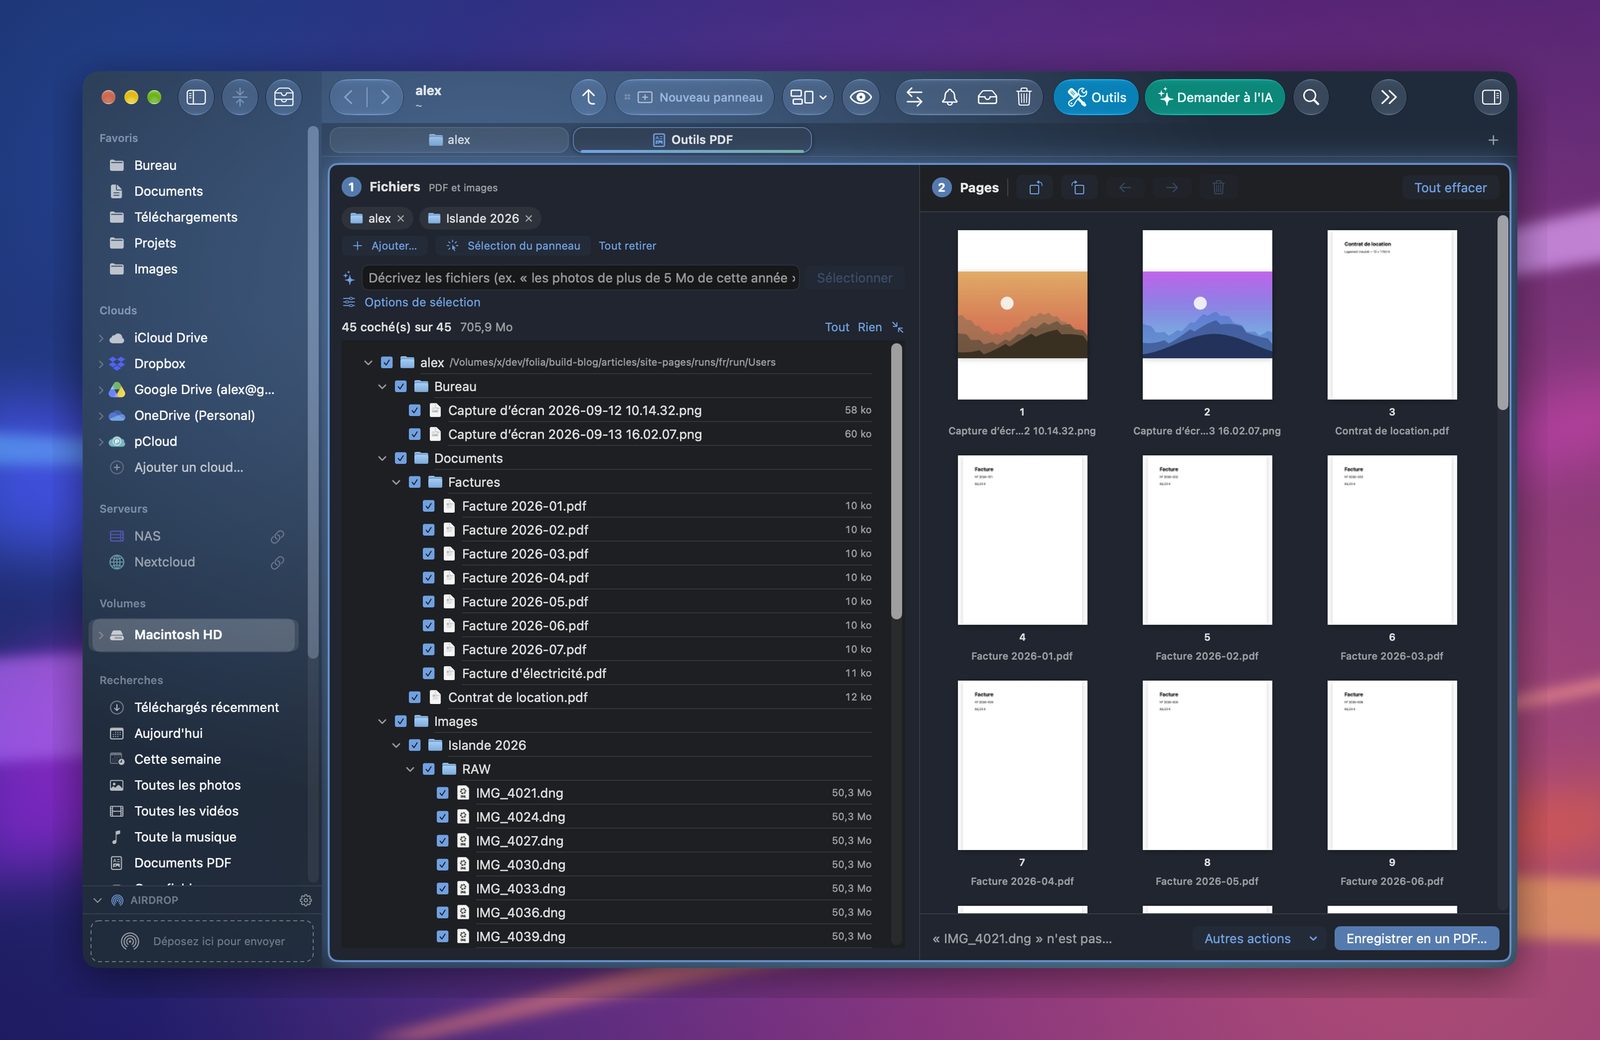Click the collapse-all icon next to Rien
The image size is (1600, 1040).
tap(898, 327)
